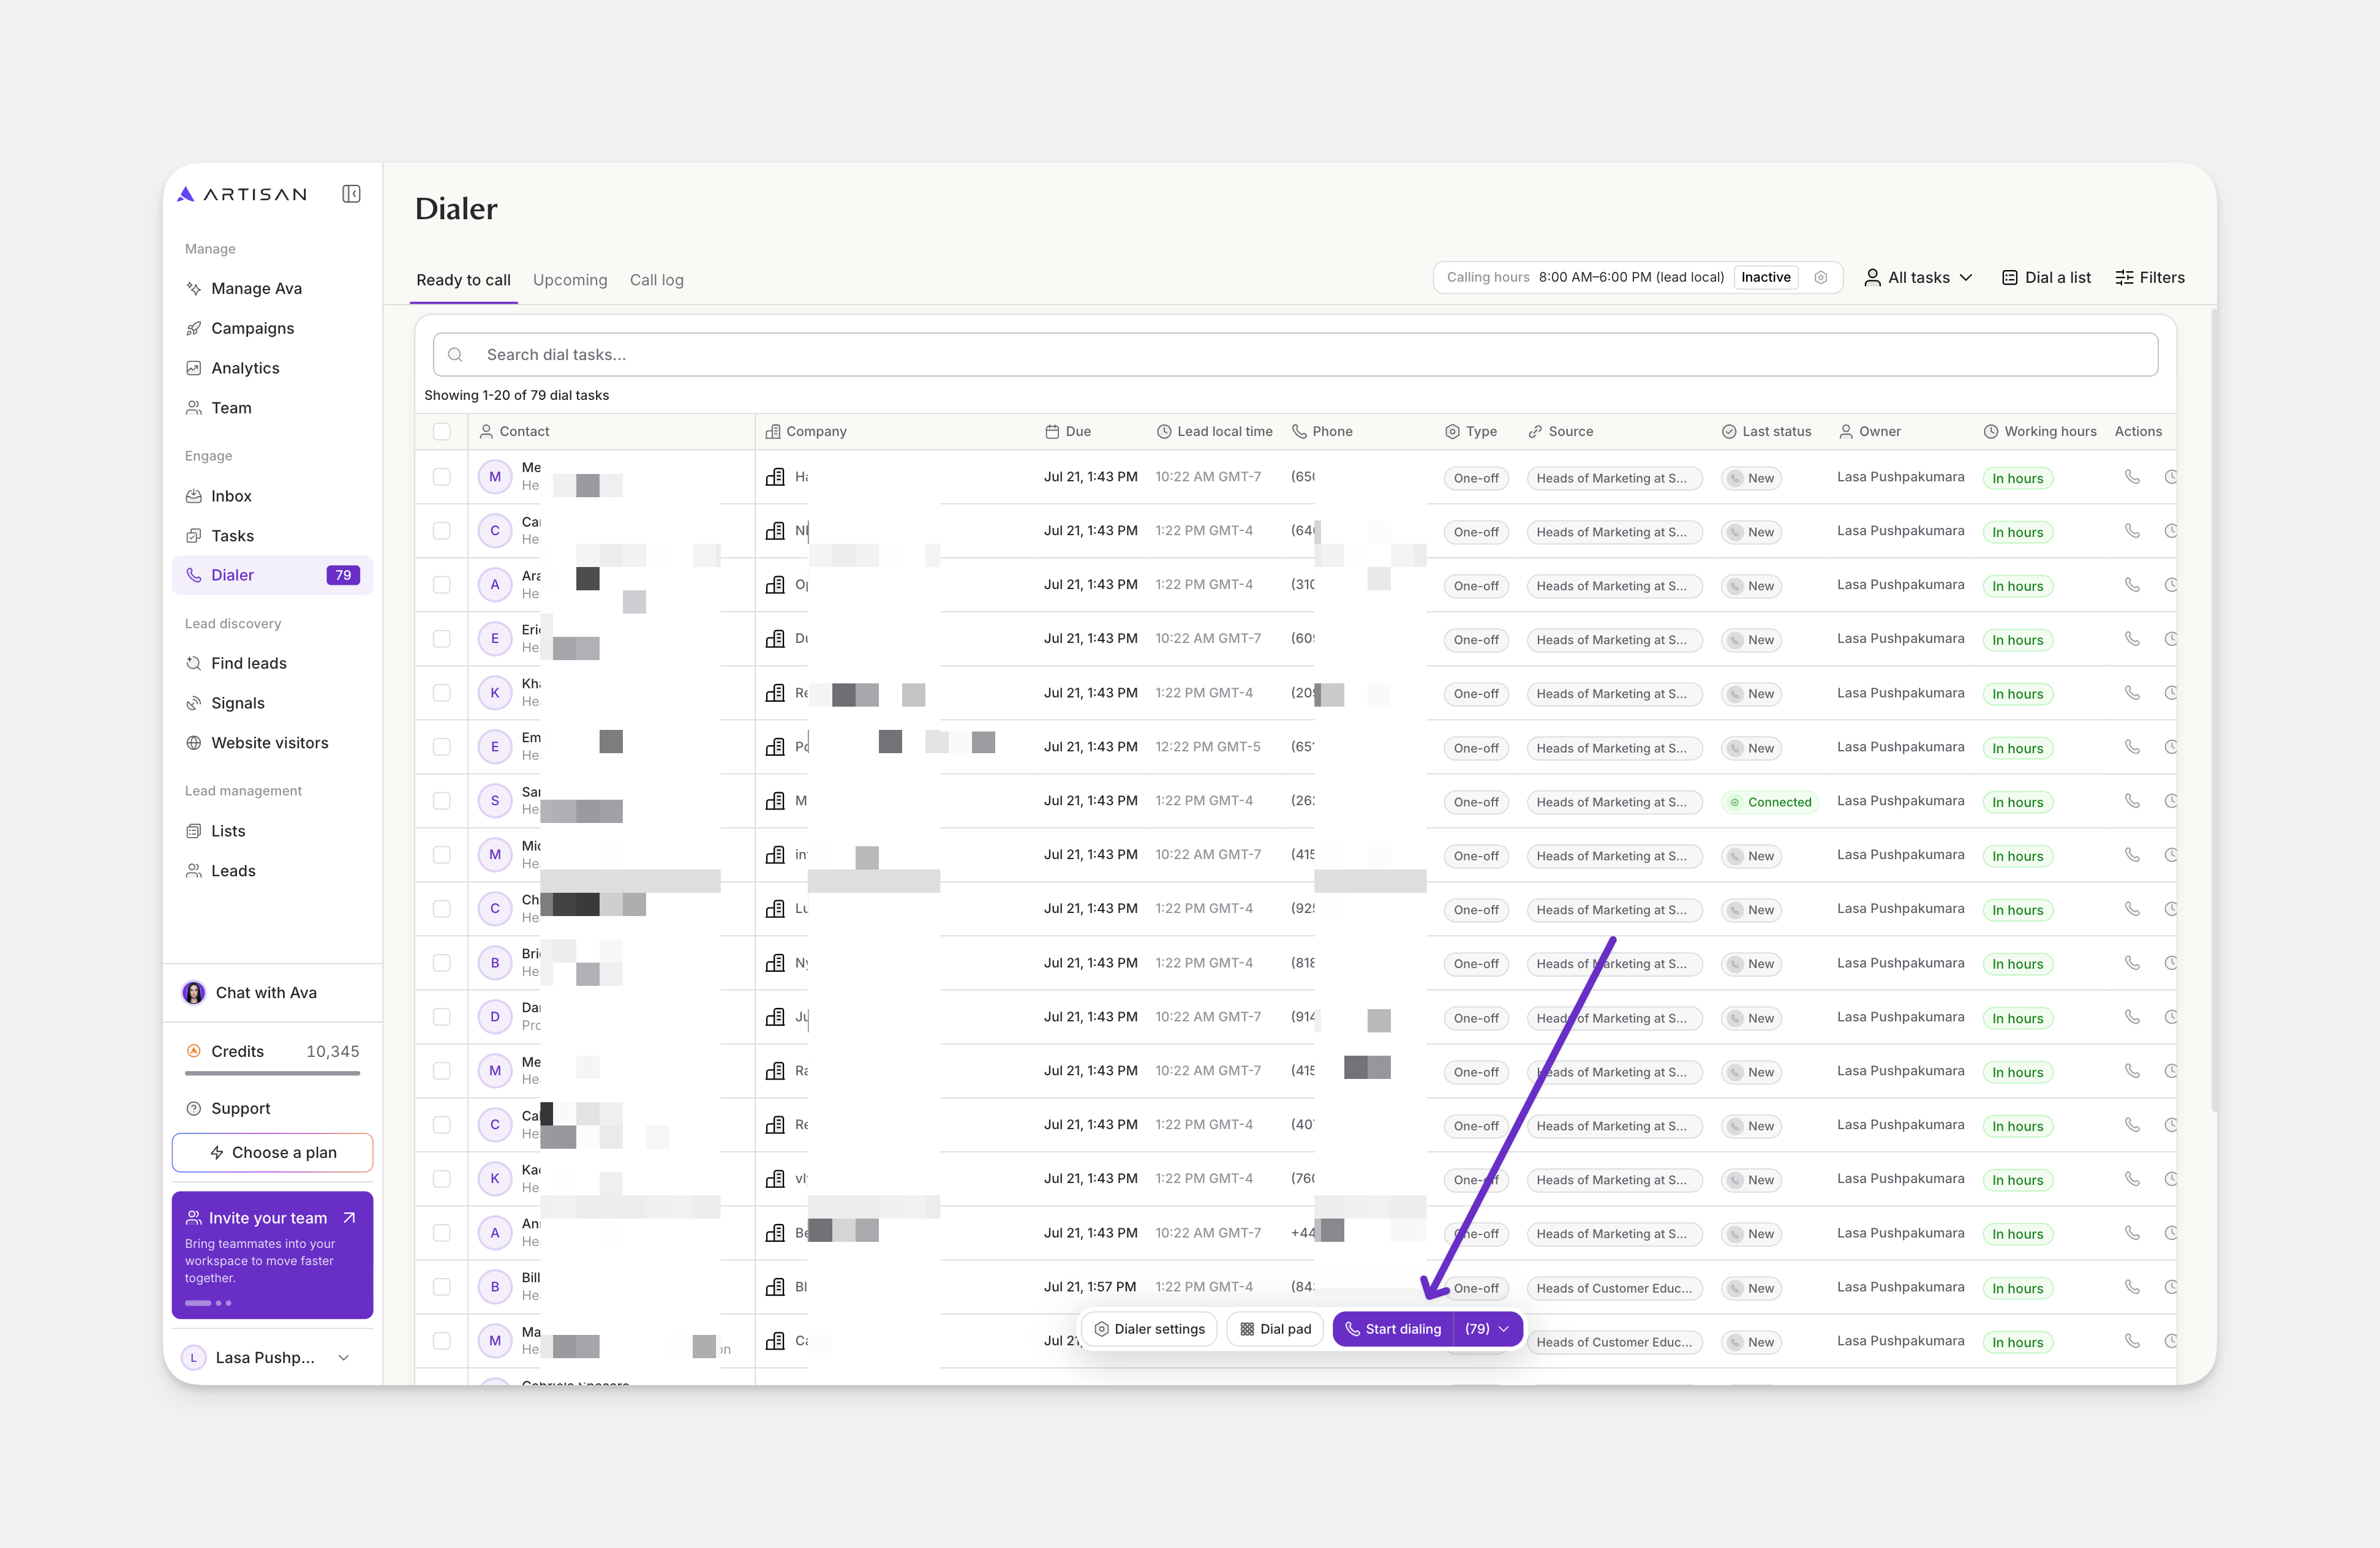
Task: Tick the select-all checkbox in the table header
Action: point(441,431)
